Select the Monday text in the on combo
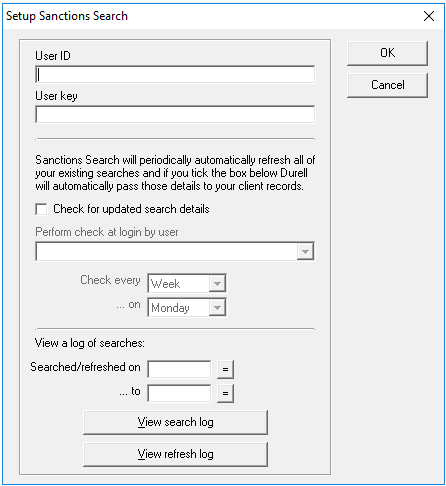 pyautogui.click(x=170, y=308)
